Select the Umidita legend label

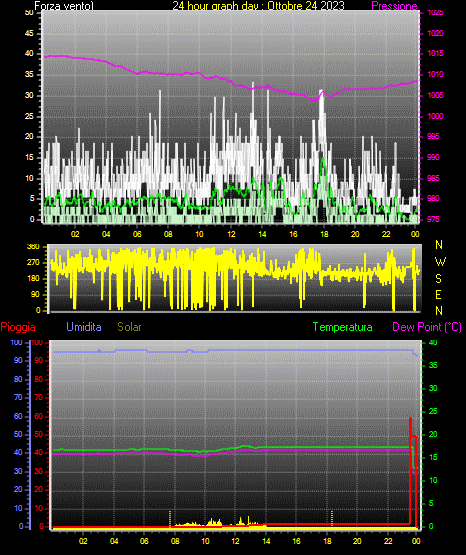[x=84, y=327]
